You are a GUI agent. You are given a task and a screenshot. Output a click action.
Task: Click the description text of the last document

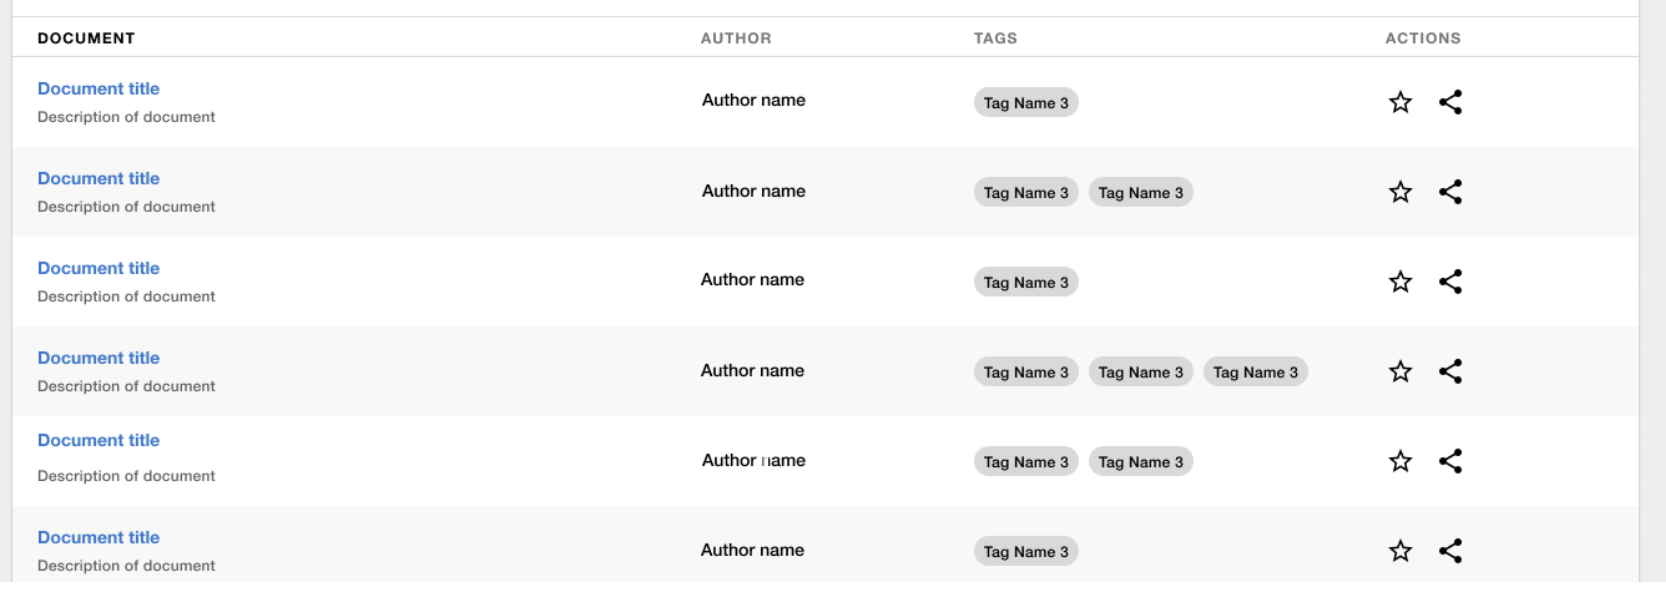point(126,565)
